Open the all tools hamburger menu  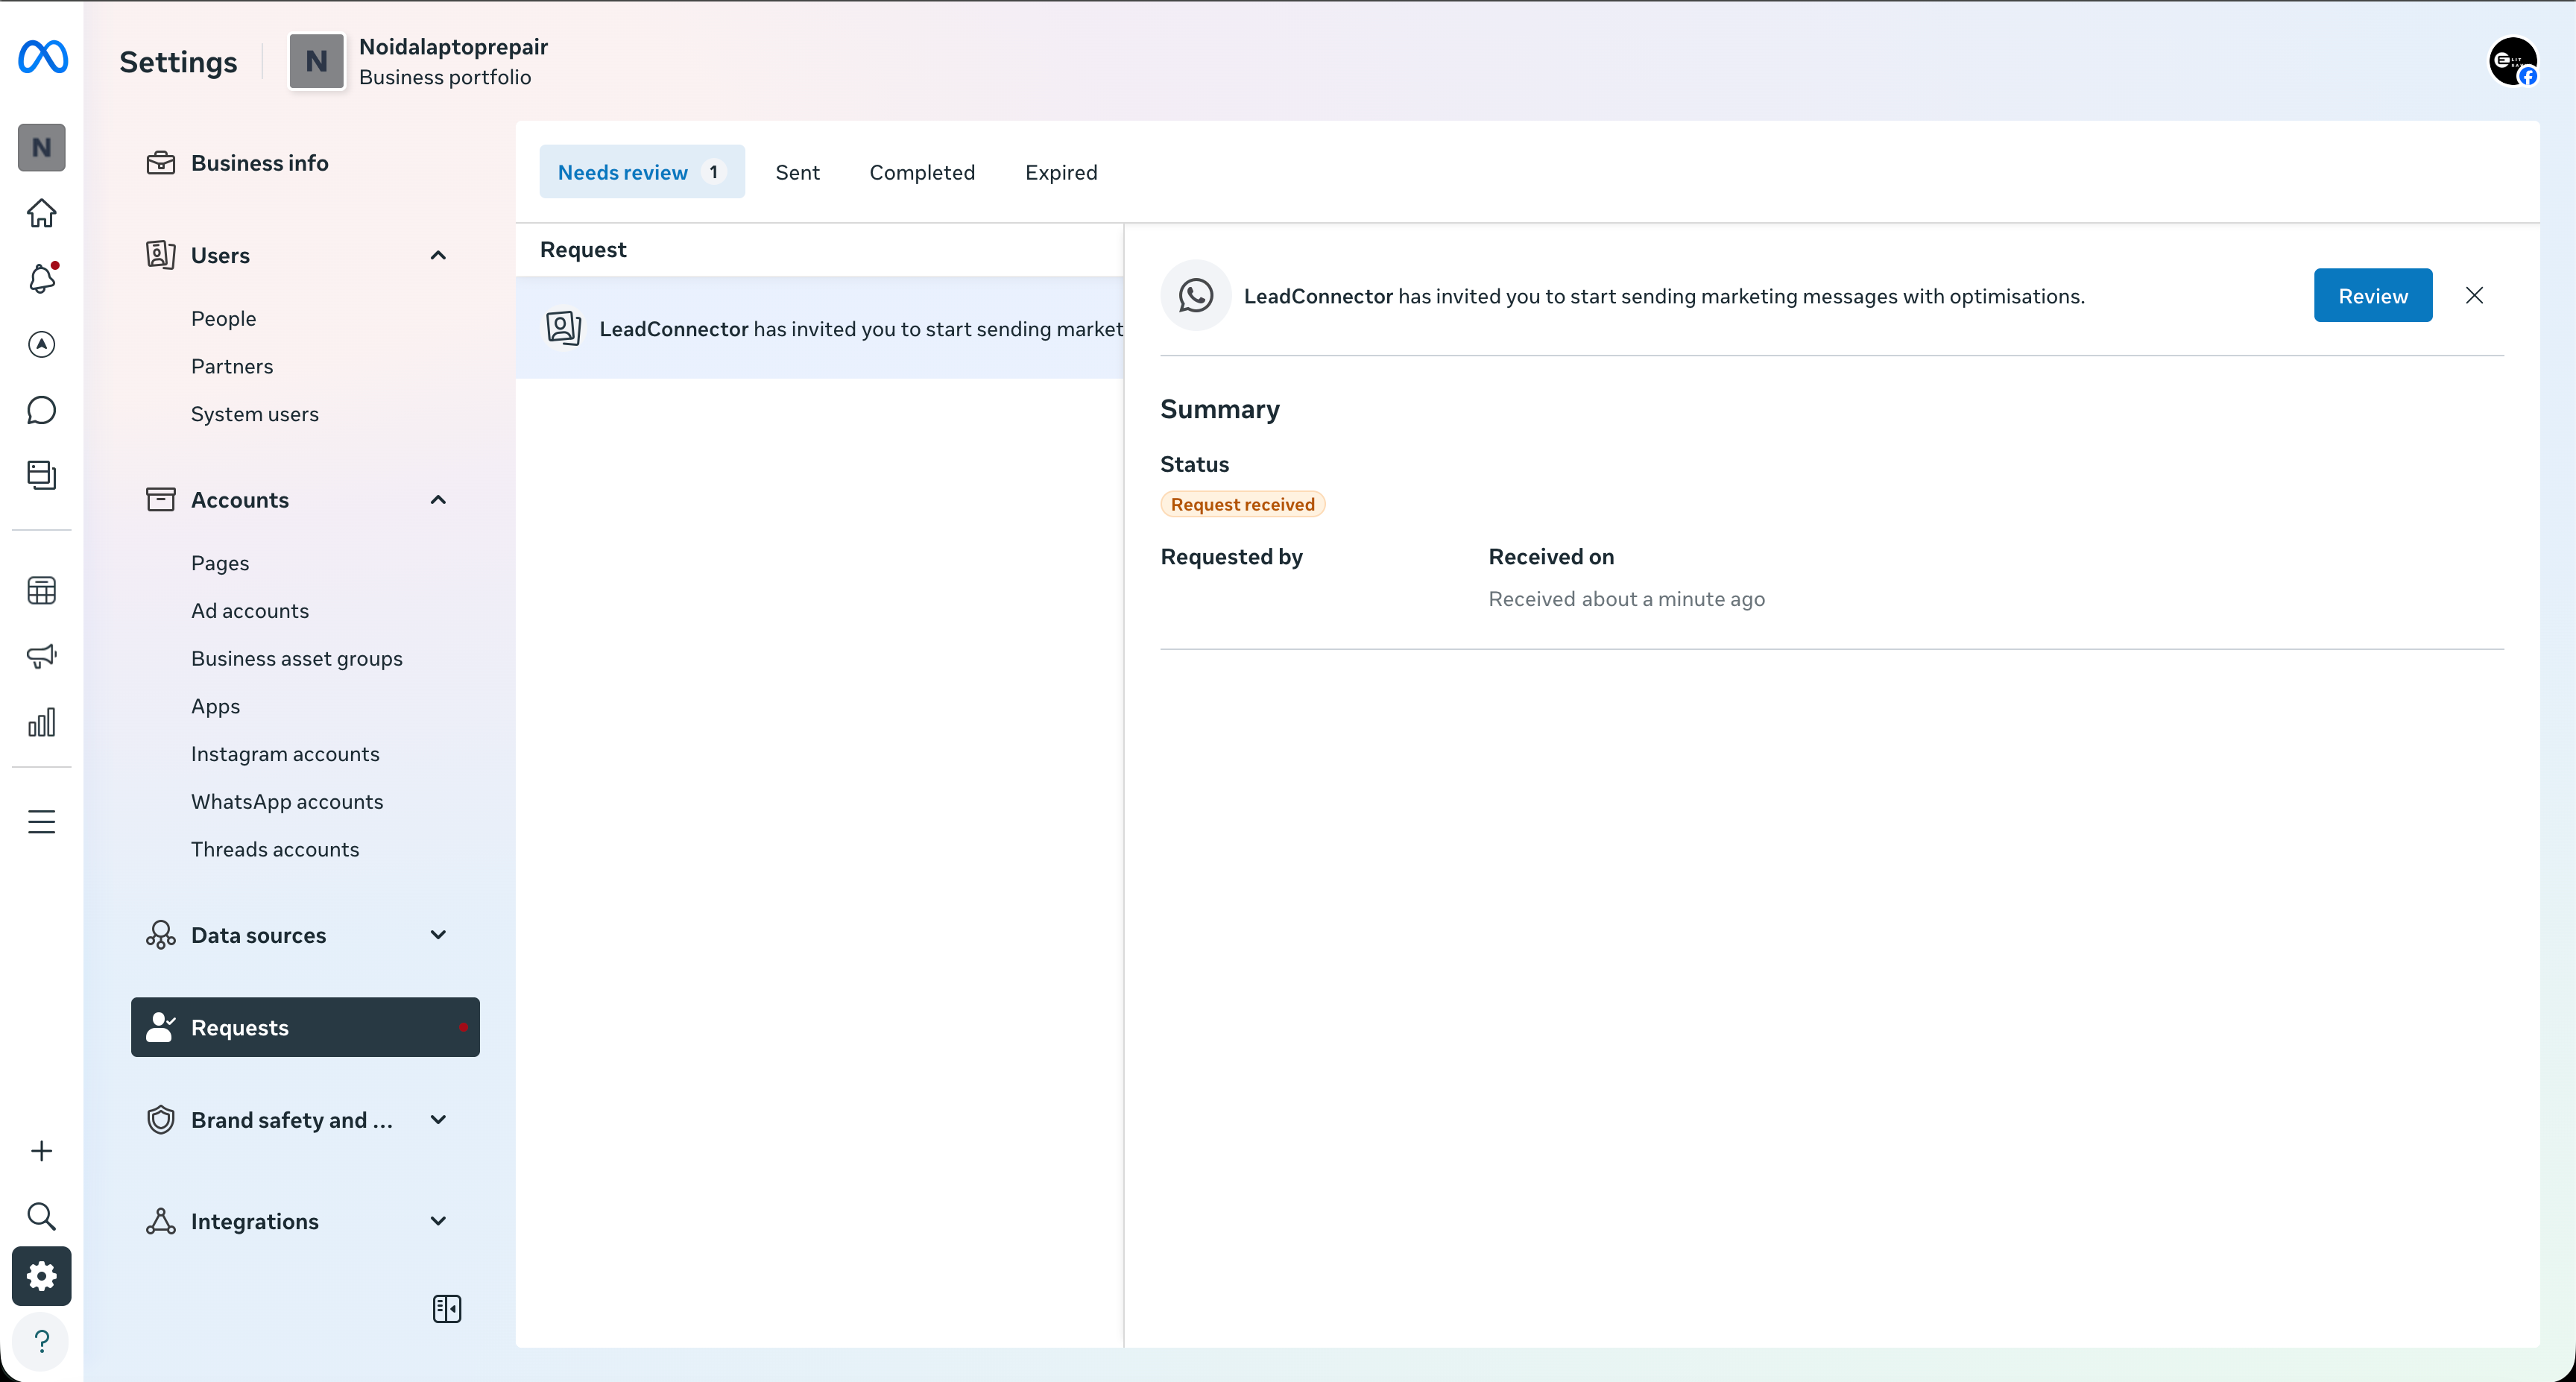[42, 822]
